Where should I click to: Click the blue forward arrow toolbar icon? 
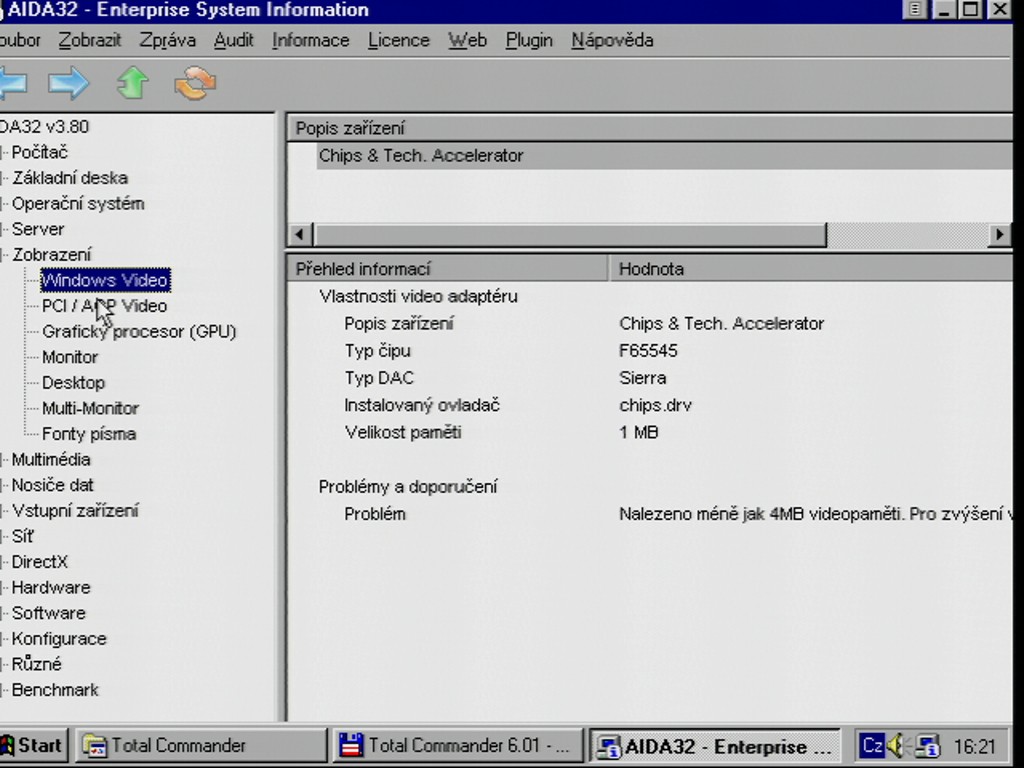[69, 84]
